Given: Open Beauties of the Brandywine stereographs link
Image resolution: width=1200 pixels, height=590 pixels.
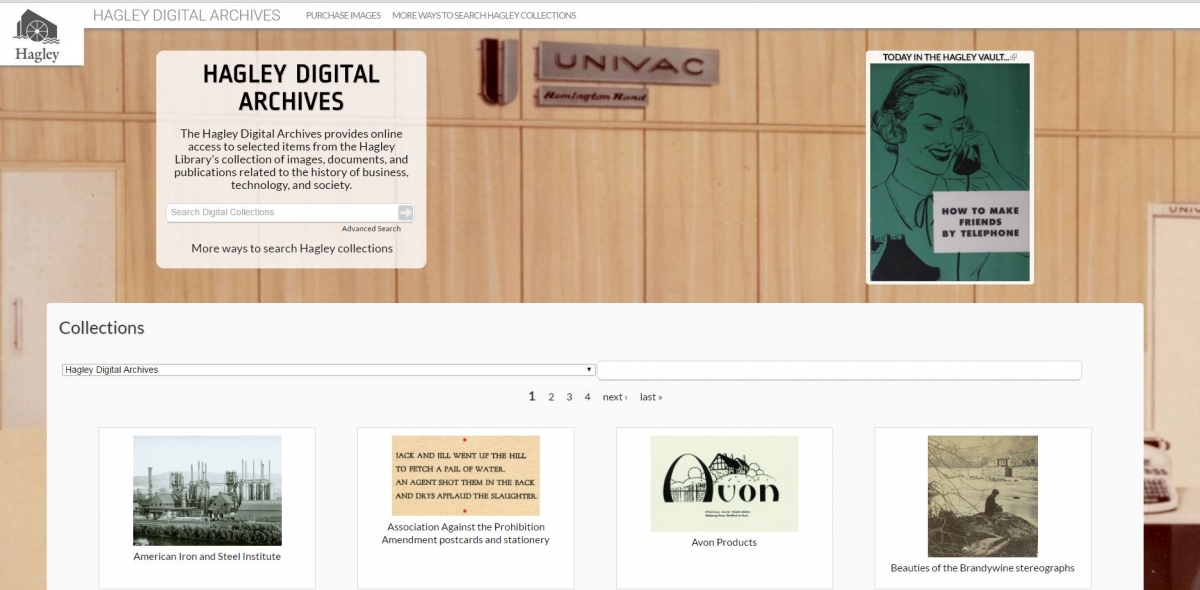Looking at the screenshot, I should [983, 568].
